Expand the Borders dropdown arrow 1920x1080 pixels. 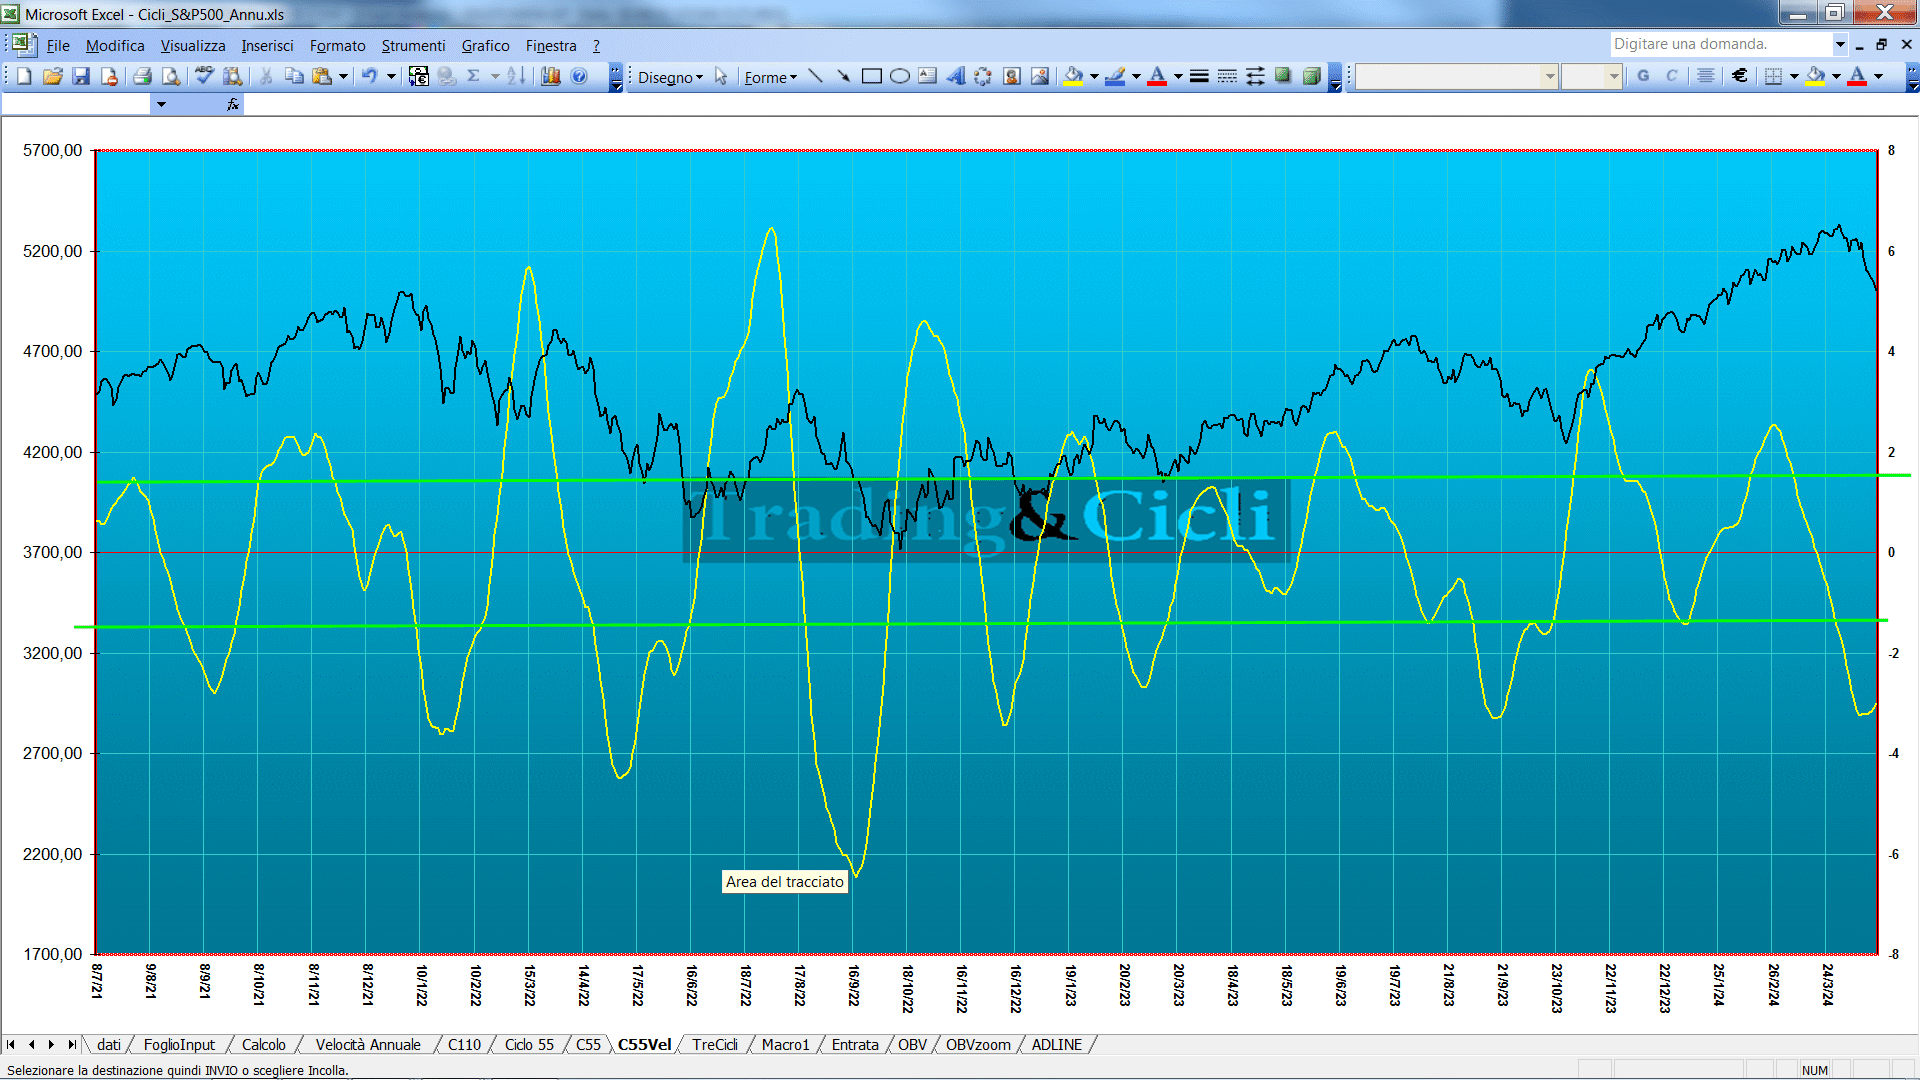click(x=1794, y=77)
